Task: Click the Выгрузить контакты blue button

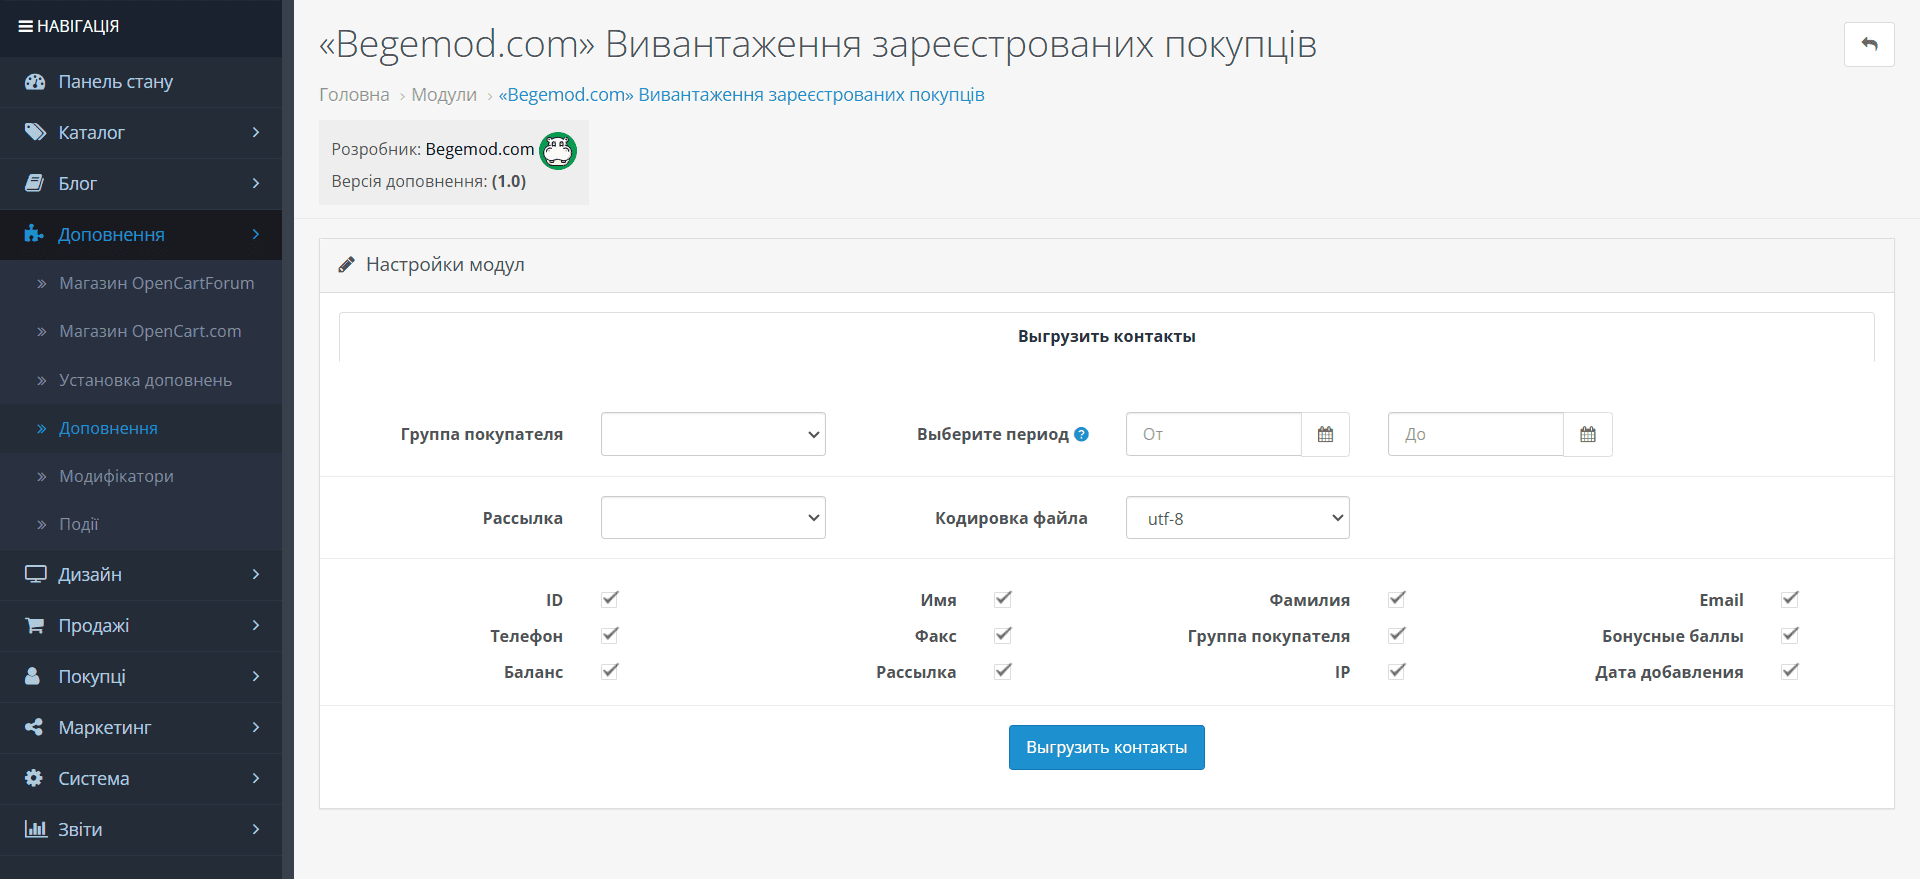Action: pos(1107,748)
